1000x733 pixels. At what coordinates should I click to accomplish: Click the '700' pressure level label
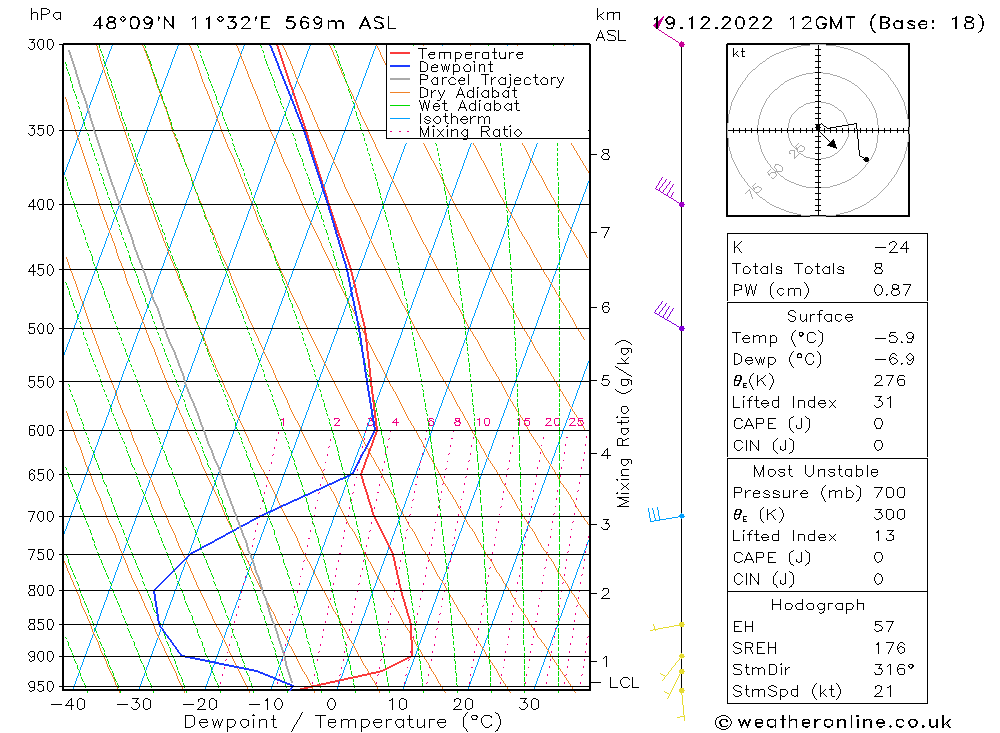click(41, 516)
